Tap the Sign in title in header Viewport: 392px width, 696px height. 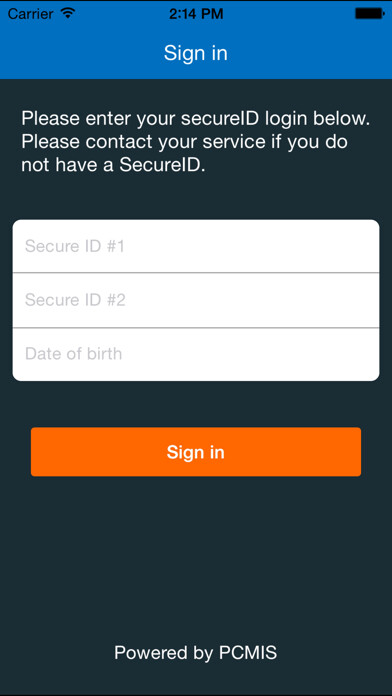[x=196, y=53]
